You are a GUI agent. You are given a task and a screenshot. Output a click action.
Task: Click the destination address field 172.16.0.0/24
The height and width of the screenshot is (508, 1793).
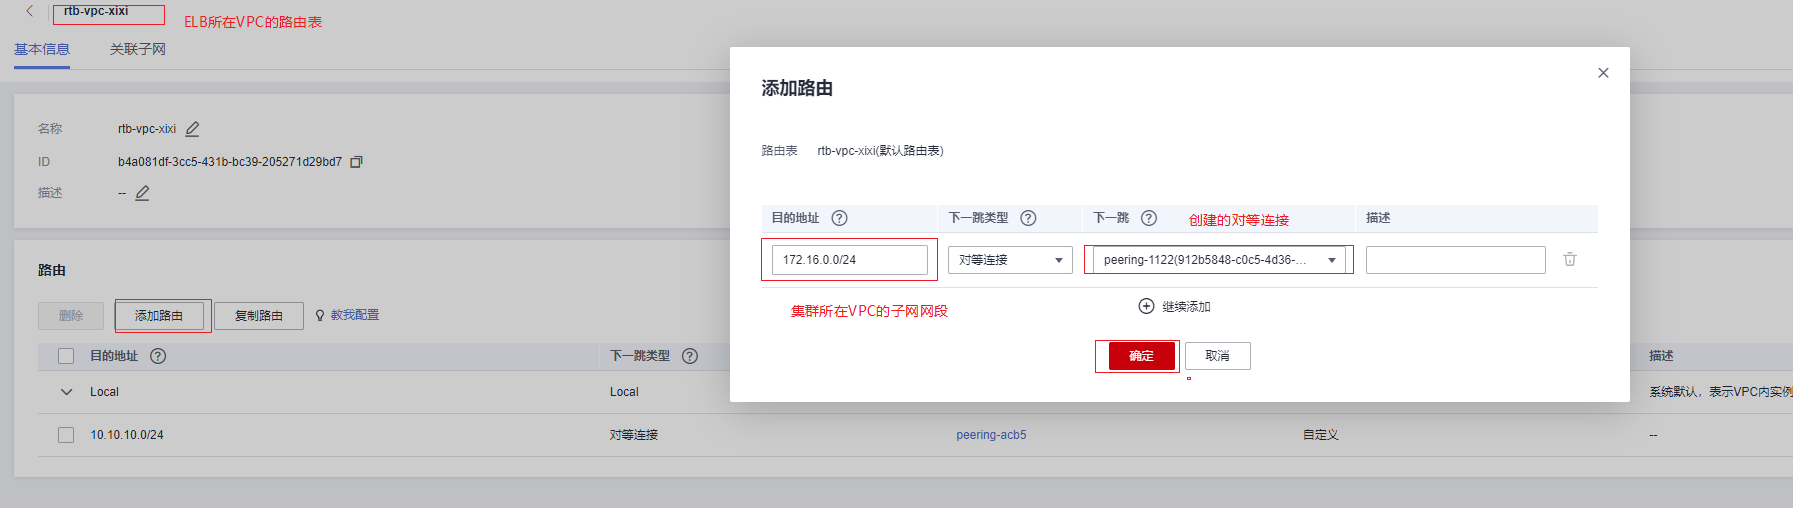click(850, 260)
